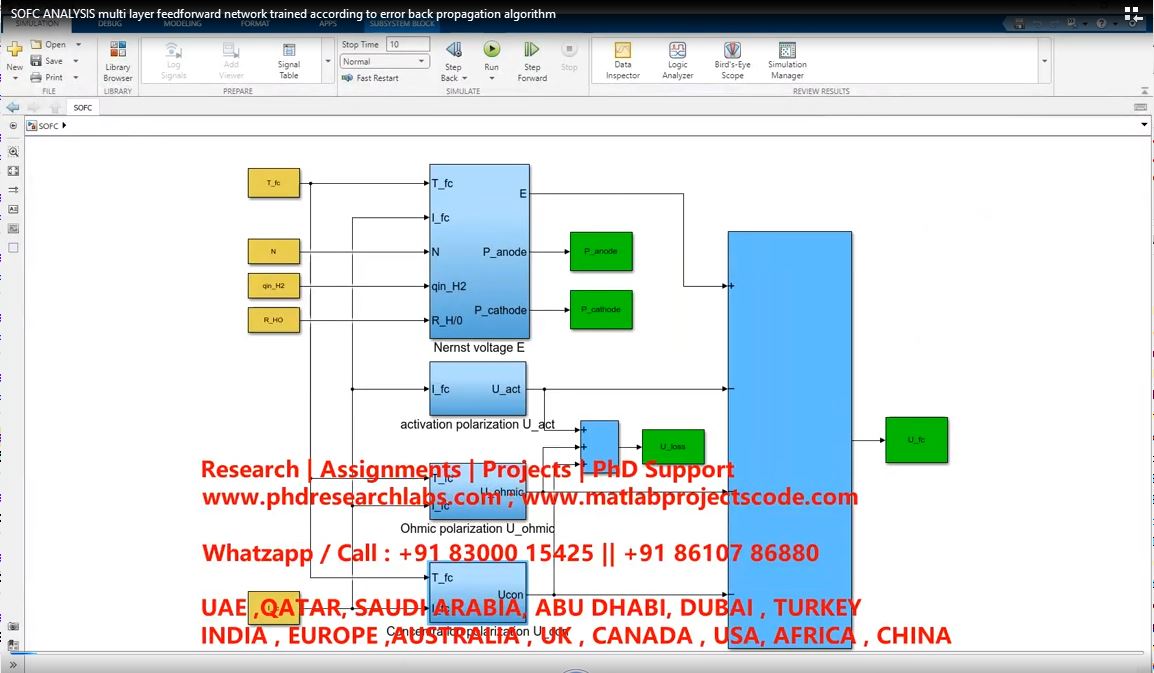This screenshot has height=673, width=1154.
Task: Click the Step Back icon
Action: tap(453, 50)
